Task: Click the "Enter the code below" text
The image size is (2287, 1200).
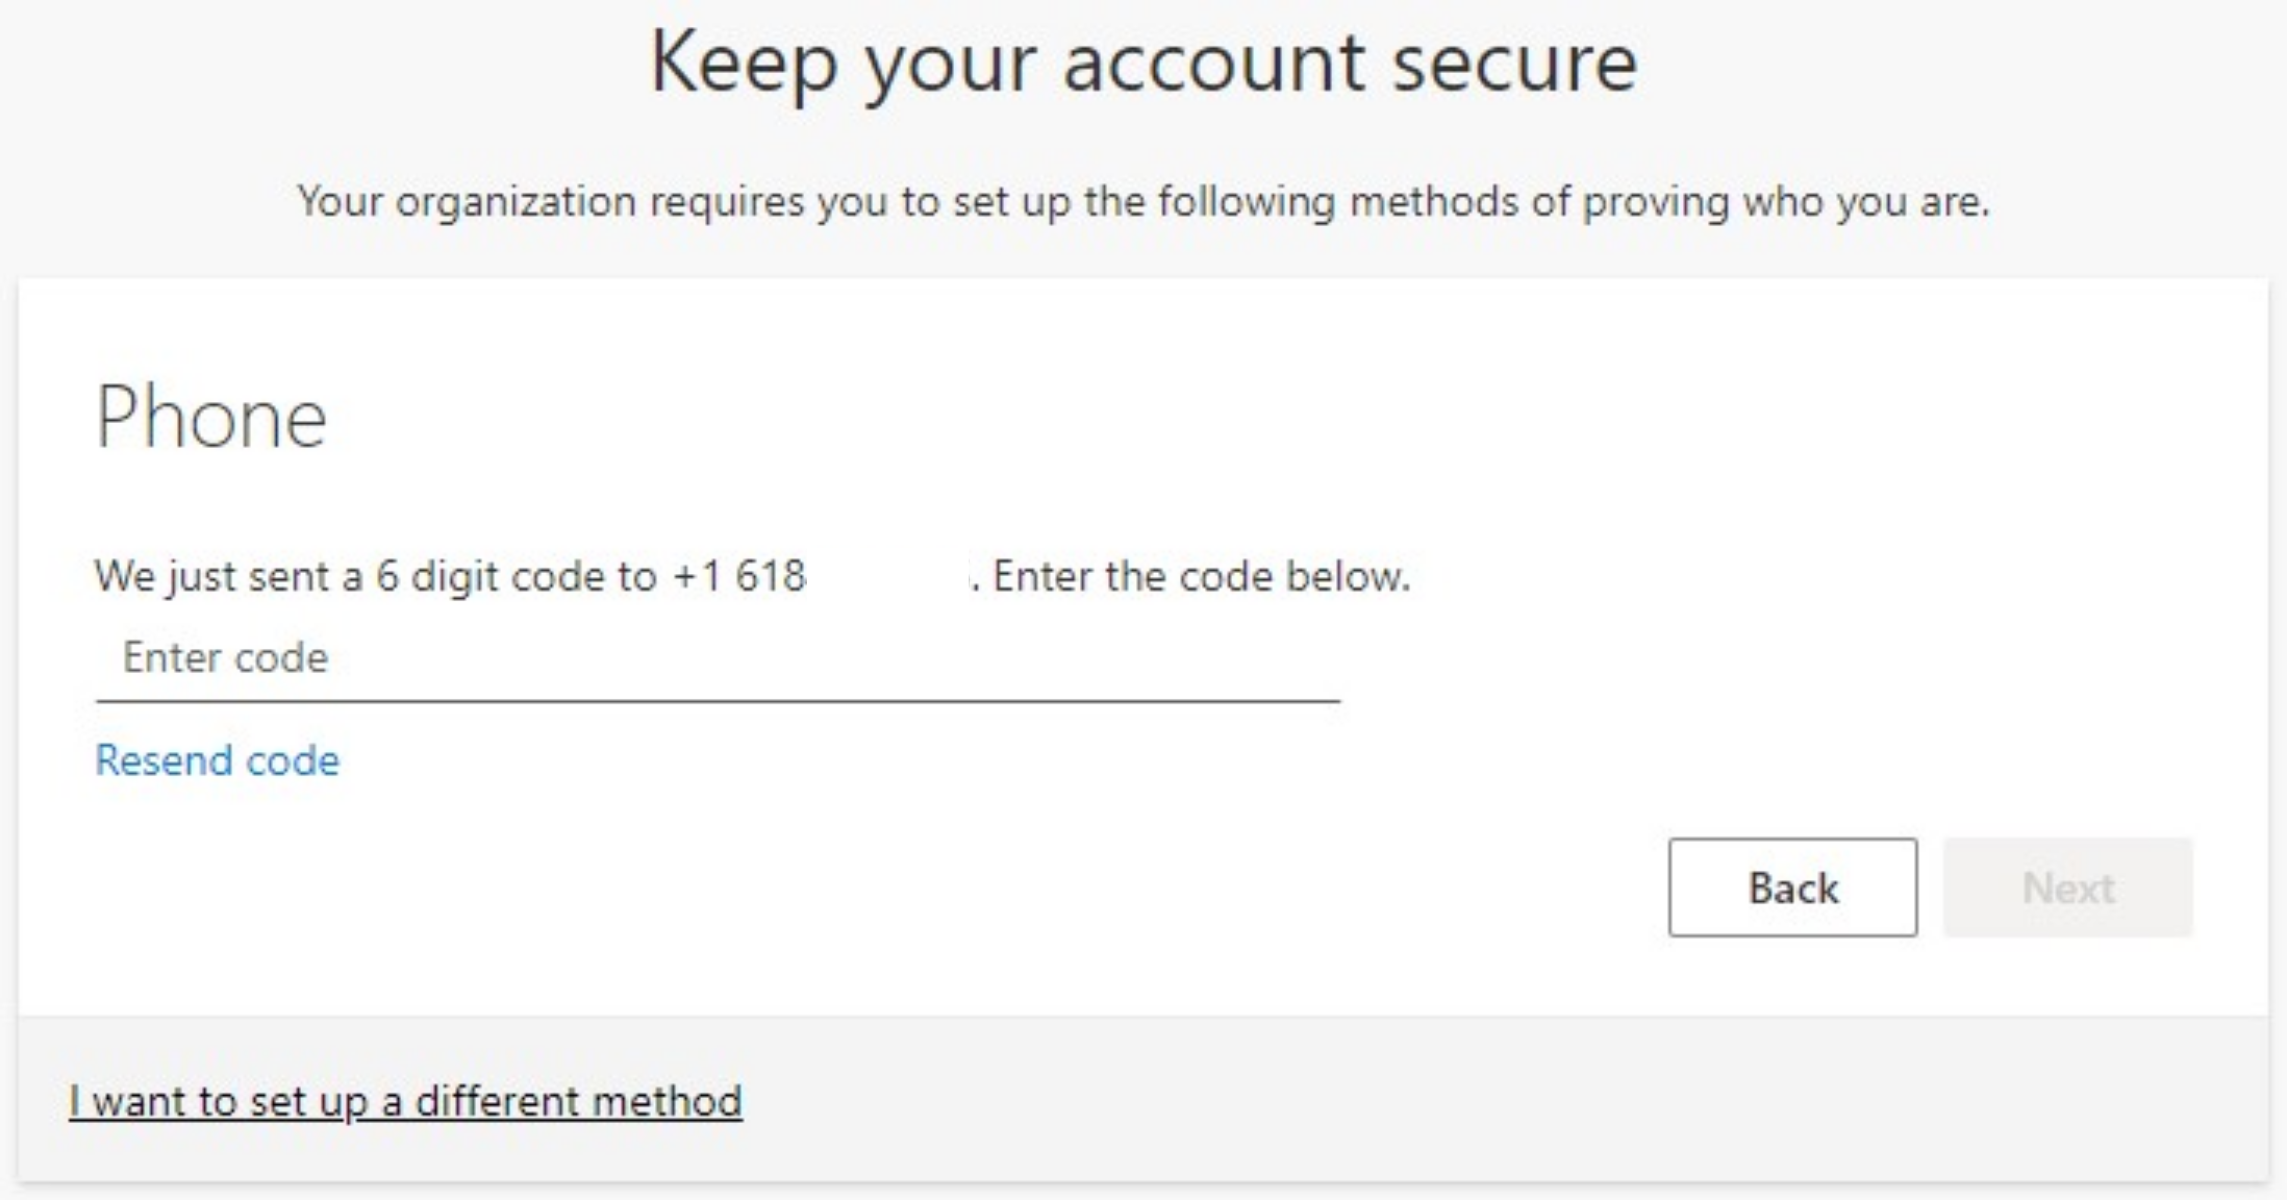Action: (x=1201, y=577)
